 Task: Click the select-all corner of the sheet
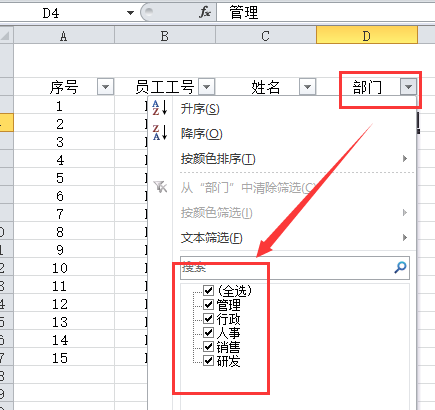click(6, 35)
